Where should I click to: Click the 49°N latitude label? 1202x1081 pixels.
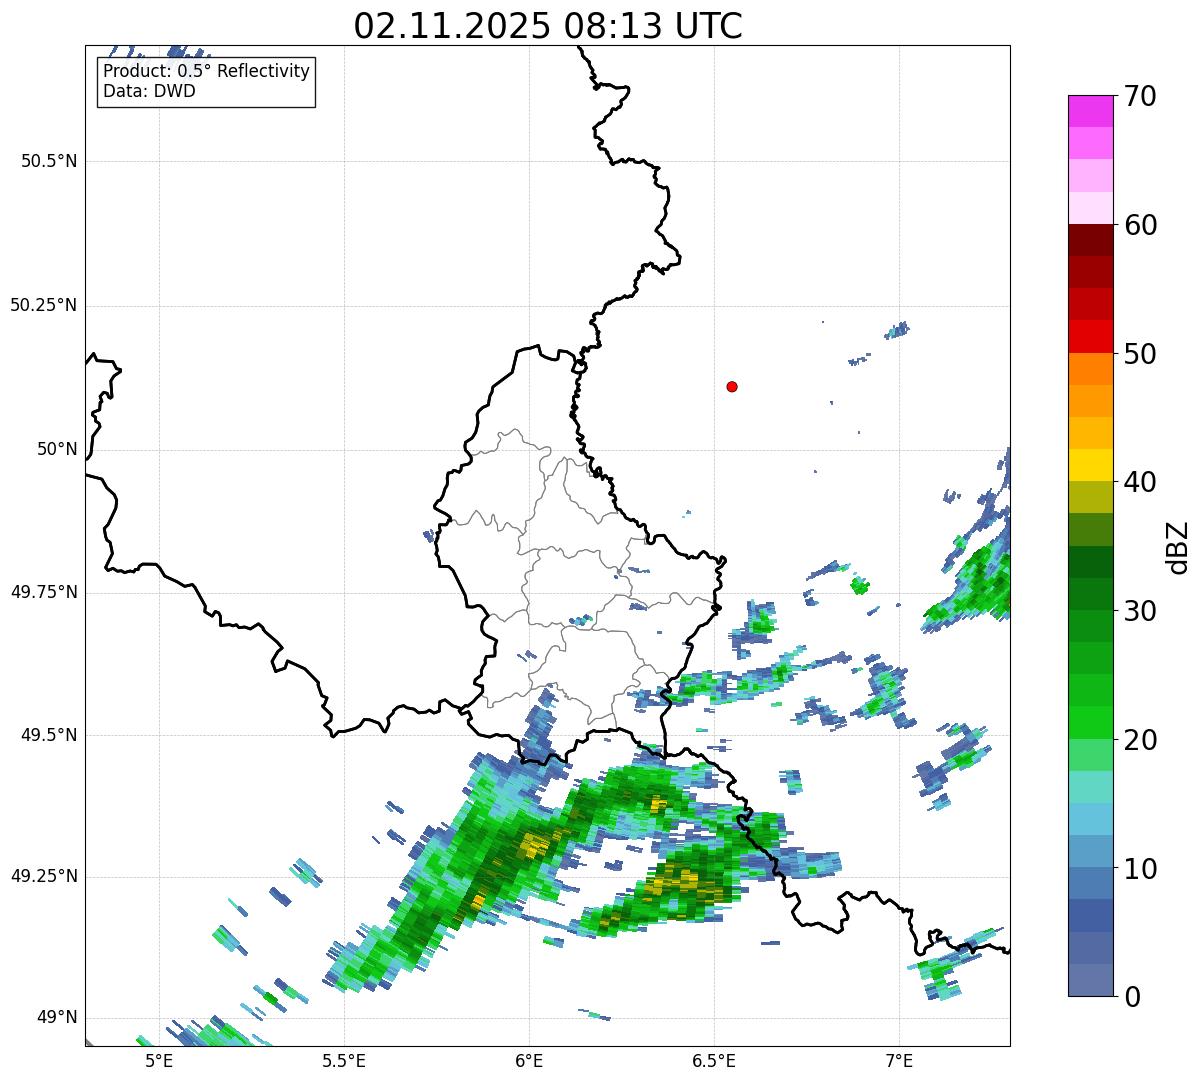click(57, 1017)
